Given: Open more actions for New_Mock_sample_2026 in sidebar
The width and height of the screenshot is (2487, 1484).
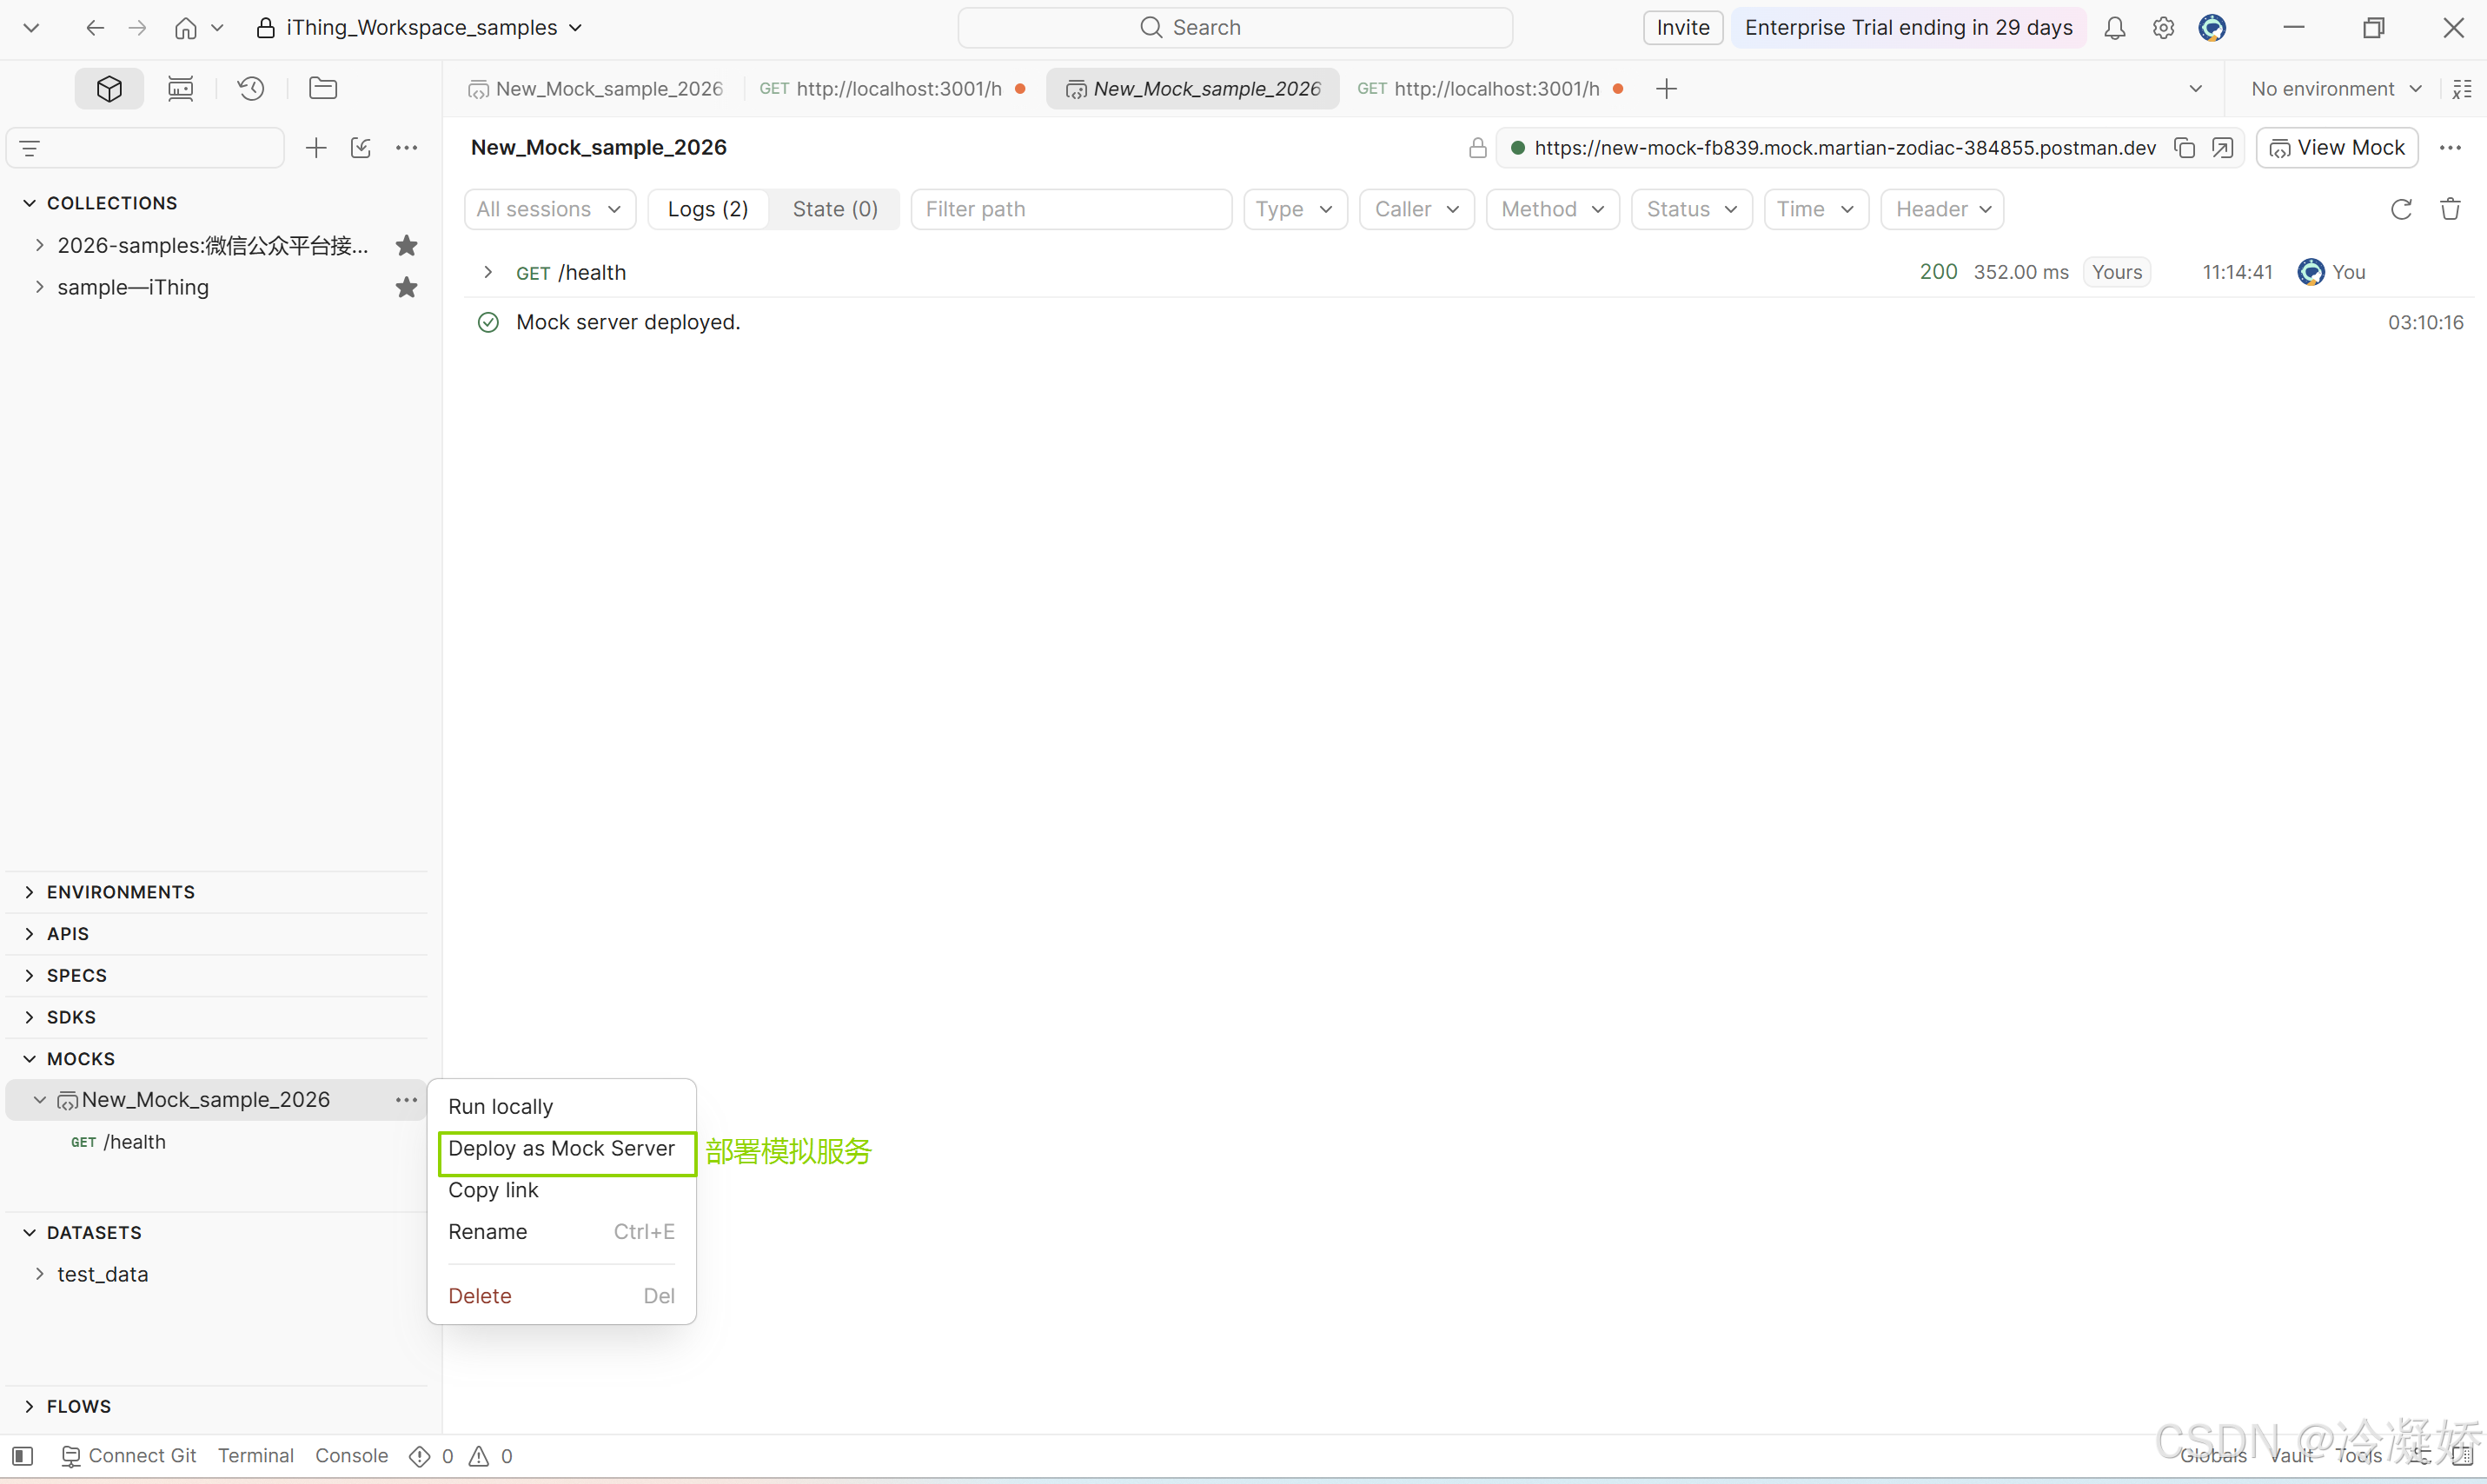Looking at the screenshot, I should [406, 1100].
